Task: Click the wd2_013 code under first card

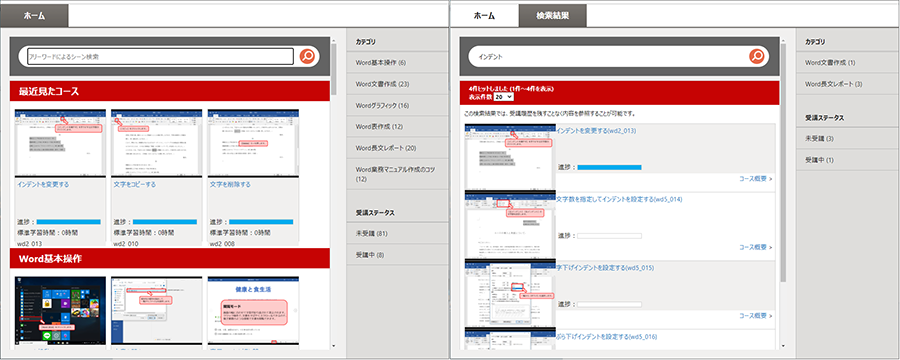Action: pyautogui.click(x=30, y=244)
